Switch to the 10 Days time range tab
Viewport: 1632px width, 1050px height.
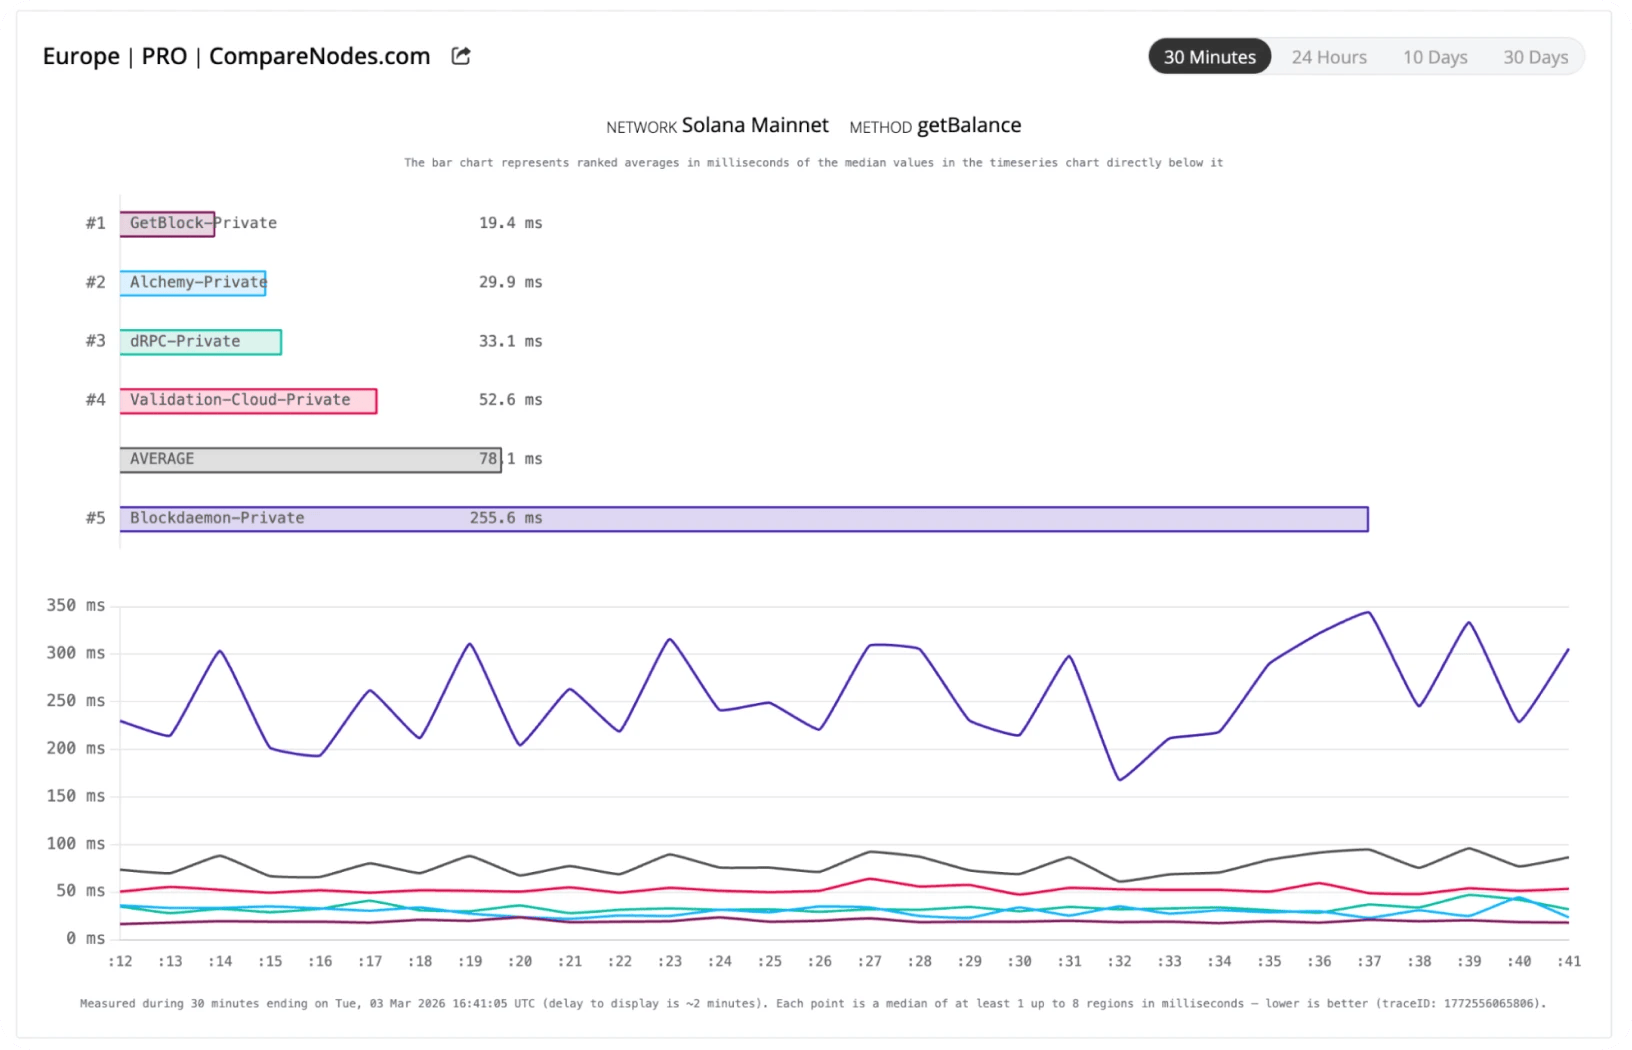point(1435,56)
